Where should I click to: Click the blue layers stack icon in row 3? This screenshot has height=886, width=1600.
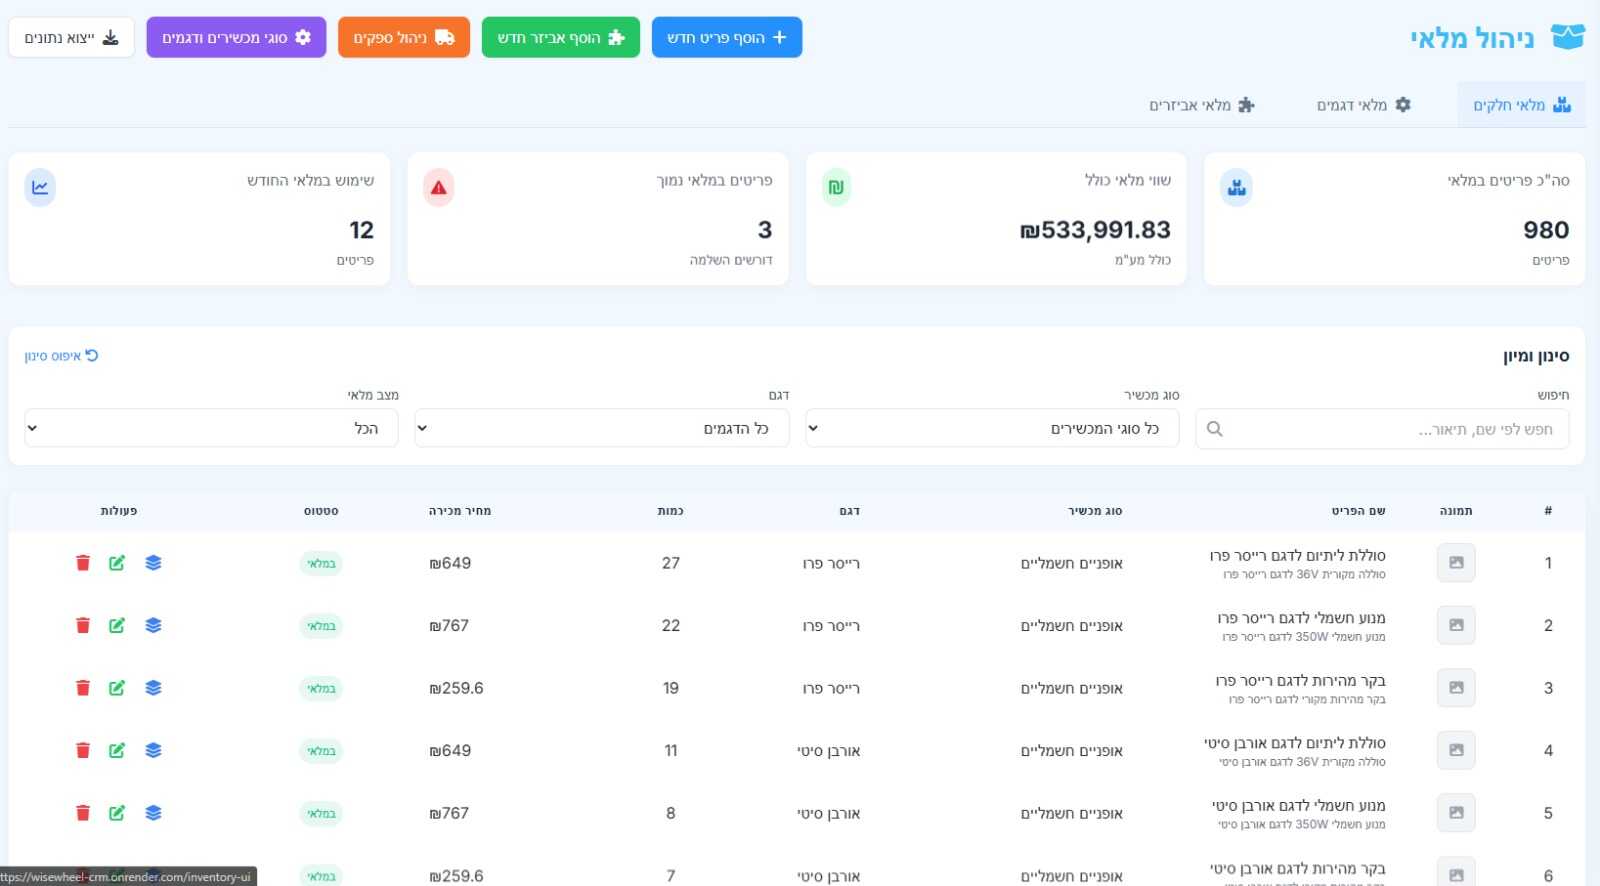click(153, 688)
